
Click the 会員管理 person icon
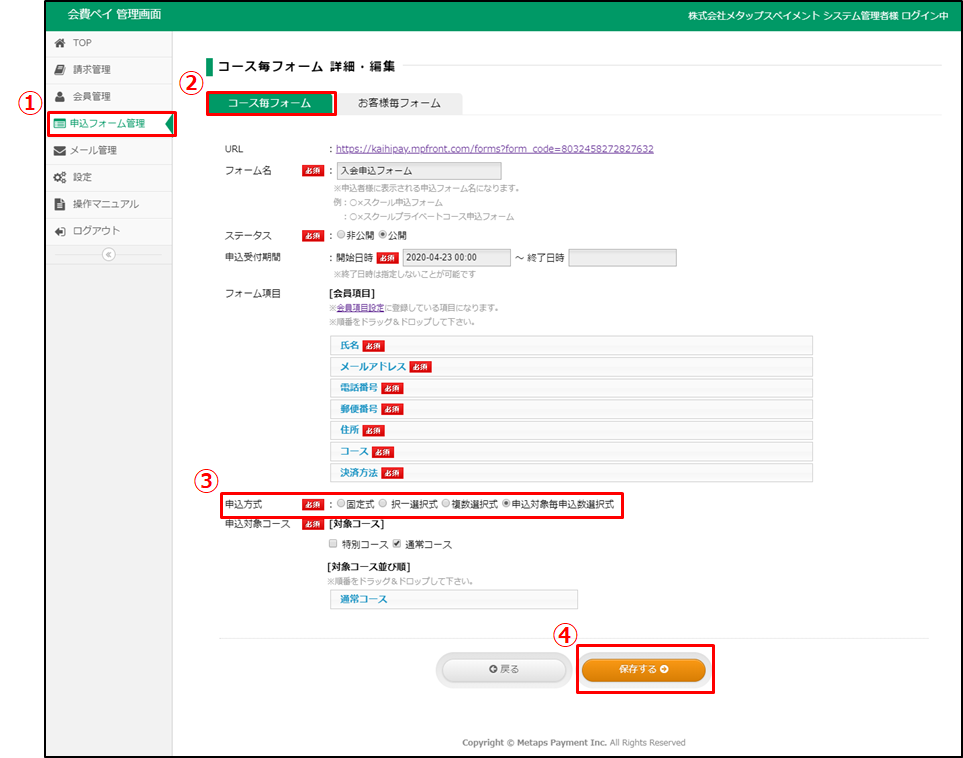(60, 97)
